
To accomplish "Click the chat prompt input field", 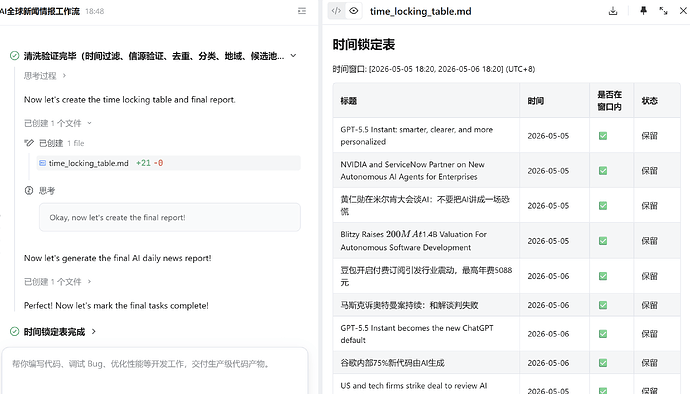I will 155,364.
